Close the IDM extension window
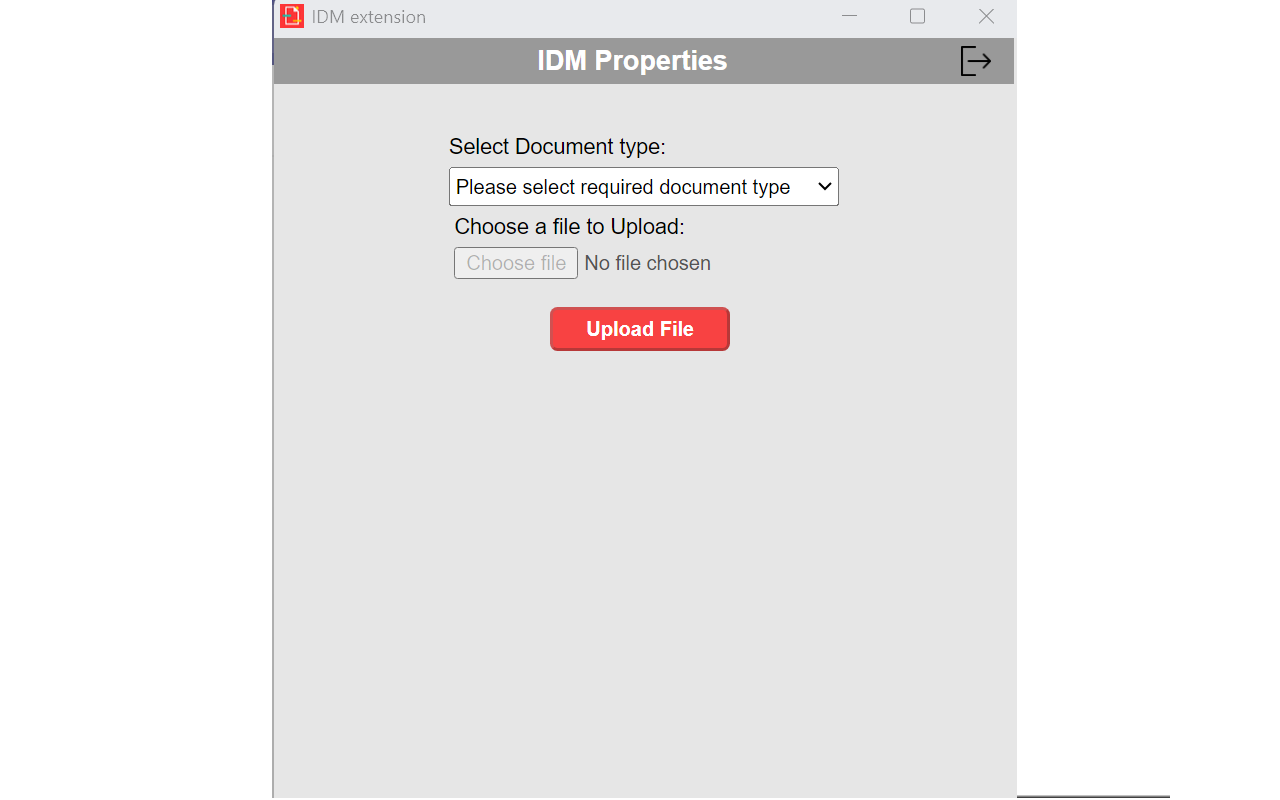 (x=986, y=16)
